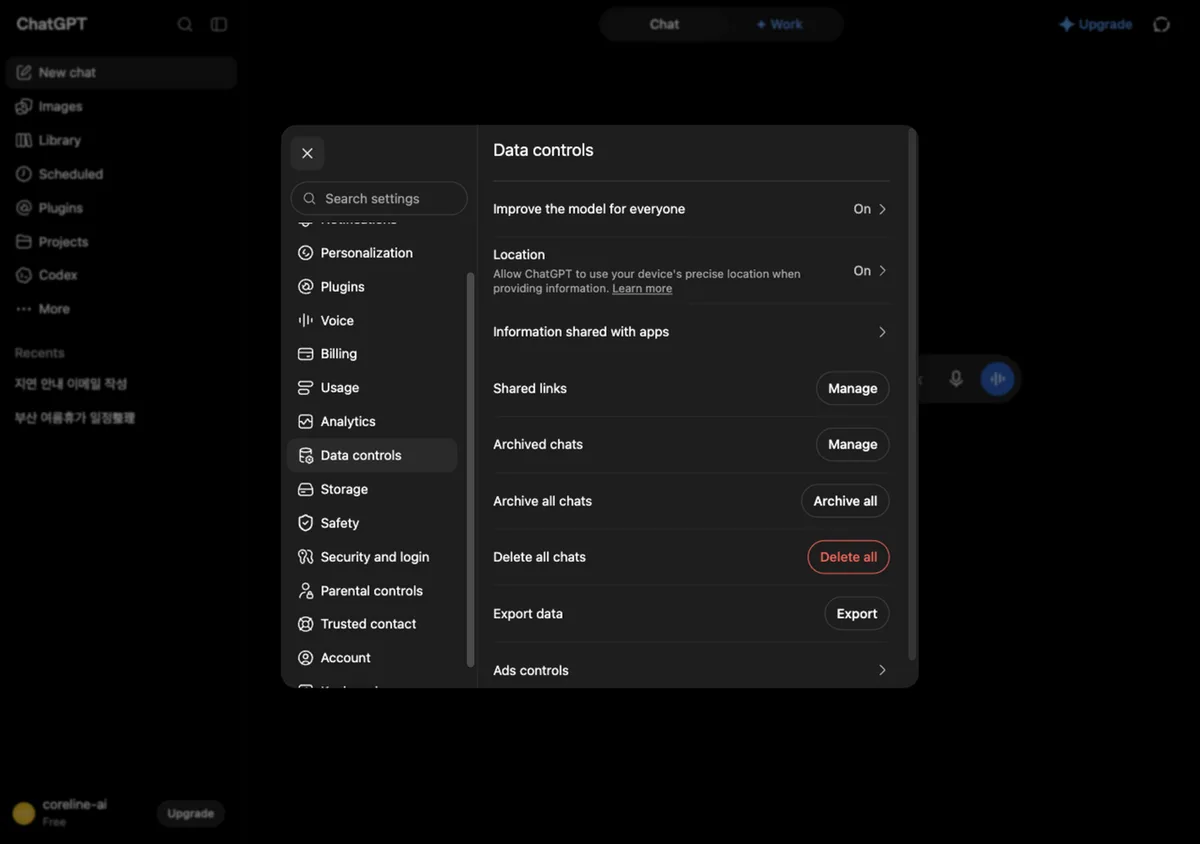Click the Export data button
Viewport: 1200px width, 844px height.
click(x=857, y=614)
